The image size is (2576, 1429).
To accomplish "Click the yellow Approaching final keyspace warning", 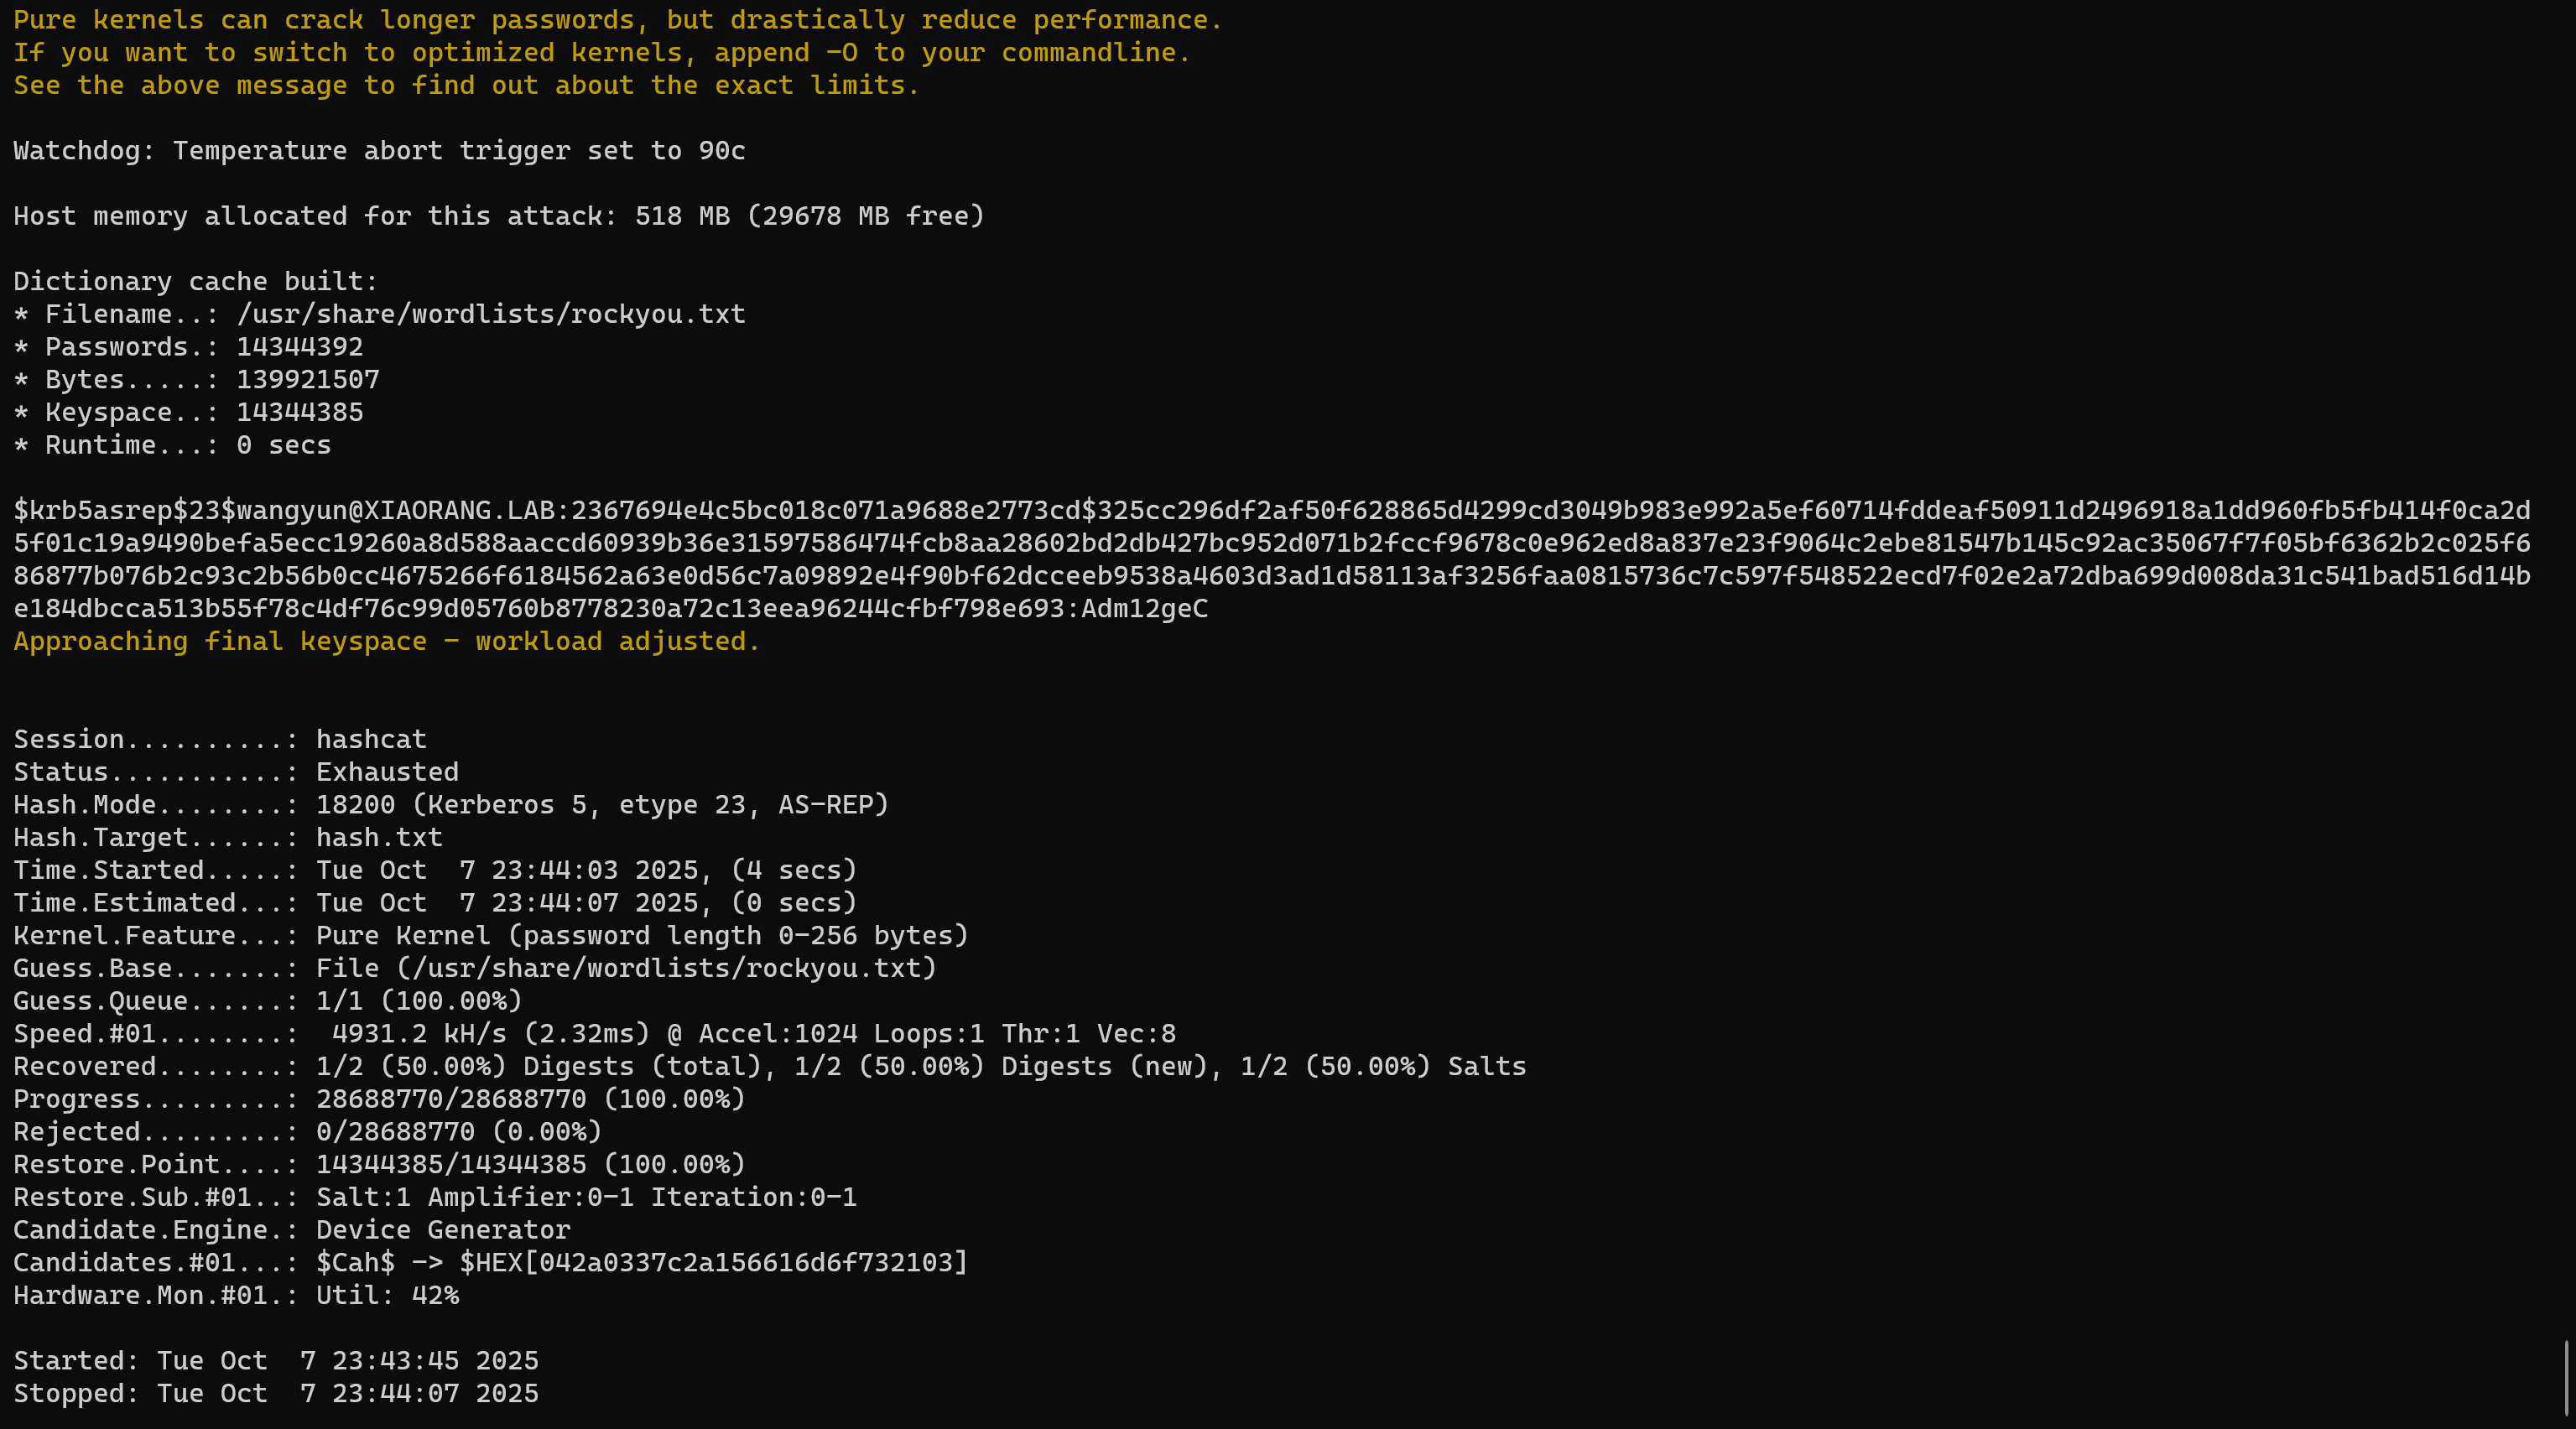I will tap(386, 642).
